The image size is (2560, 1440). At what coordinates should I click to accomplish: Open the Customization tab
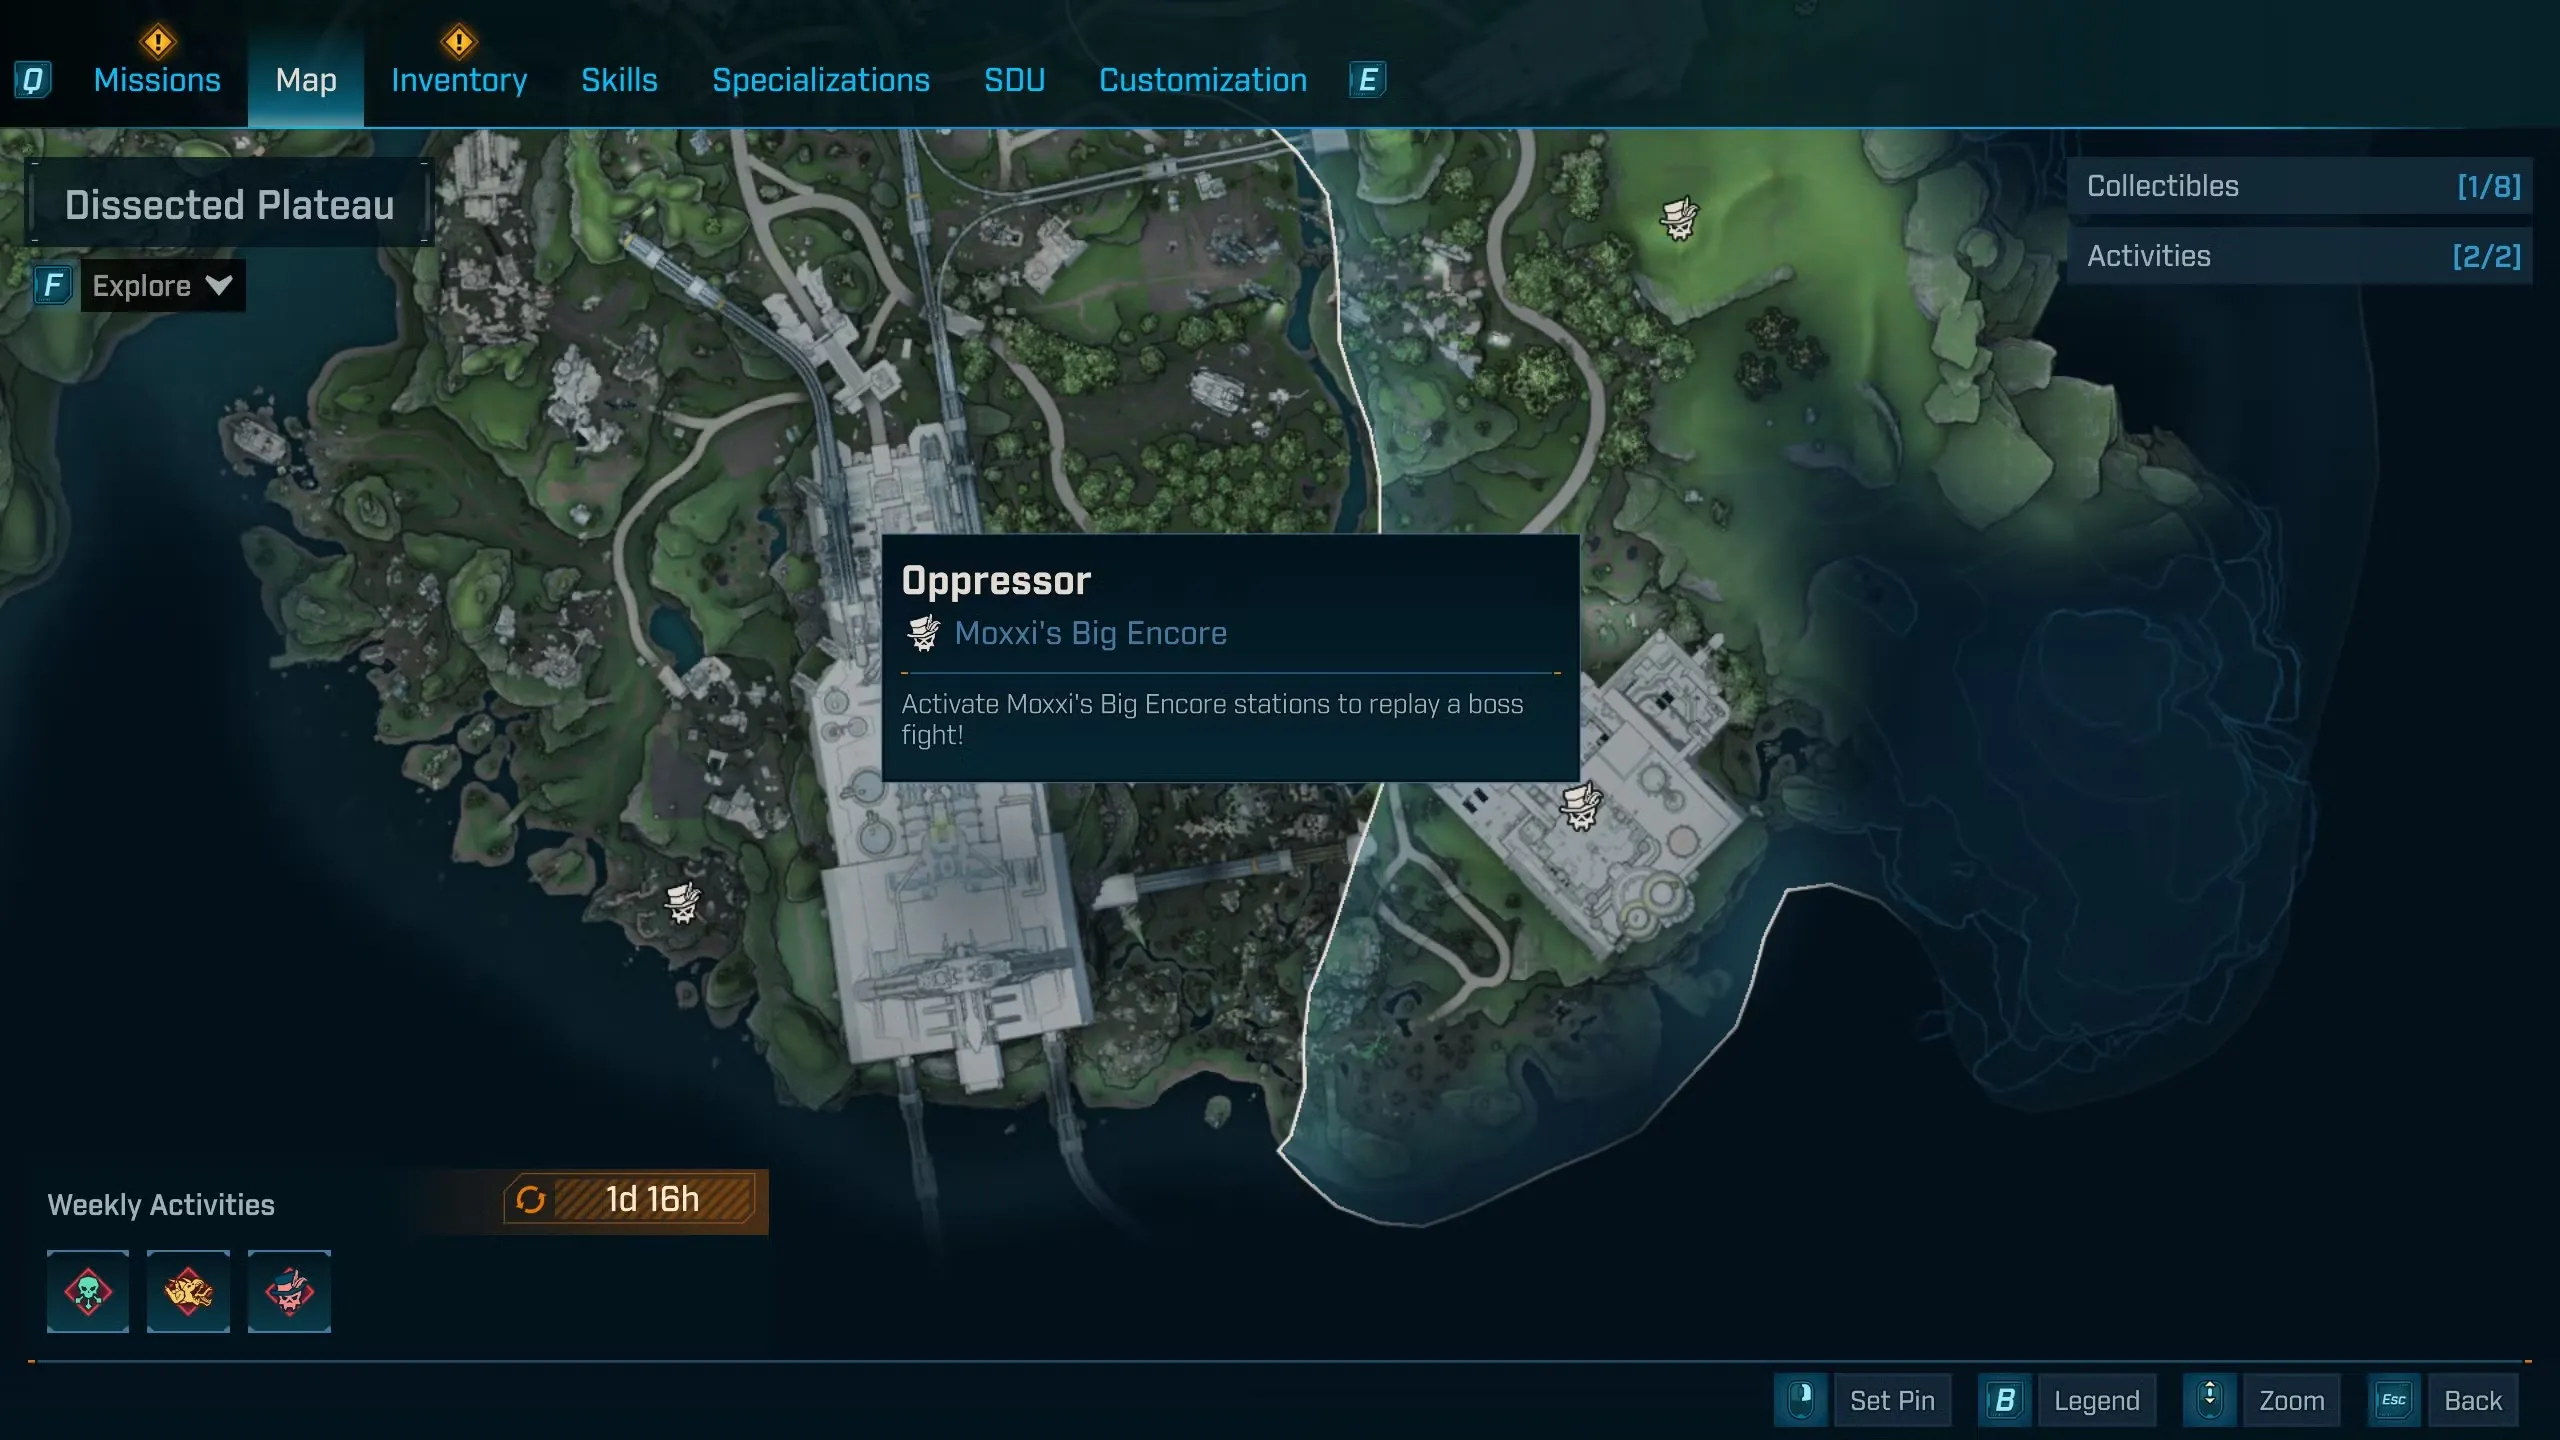coord(1203,80)
